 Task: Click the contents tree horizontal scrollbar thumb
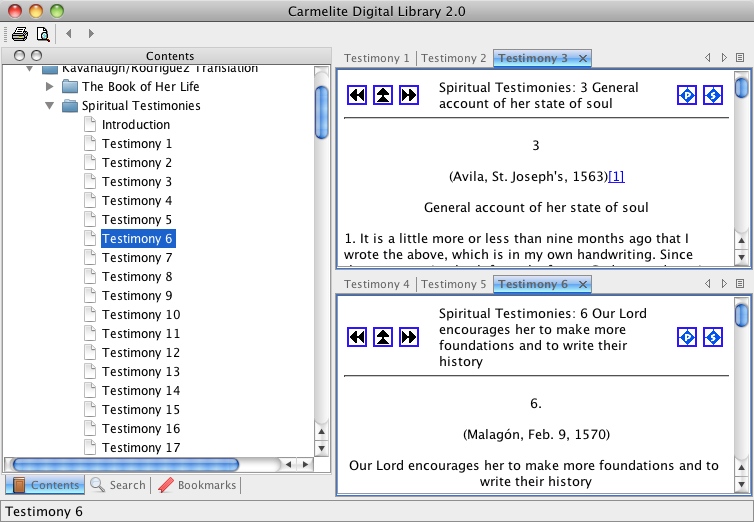tap(124, 464)
